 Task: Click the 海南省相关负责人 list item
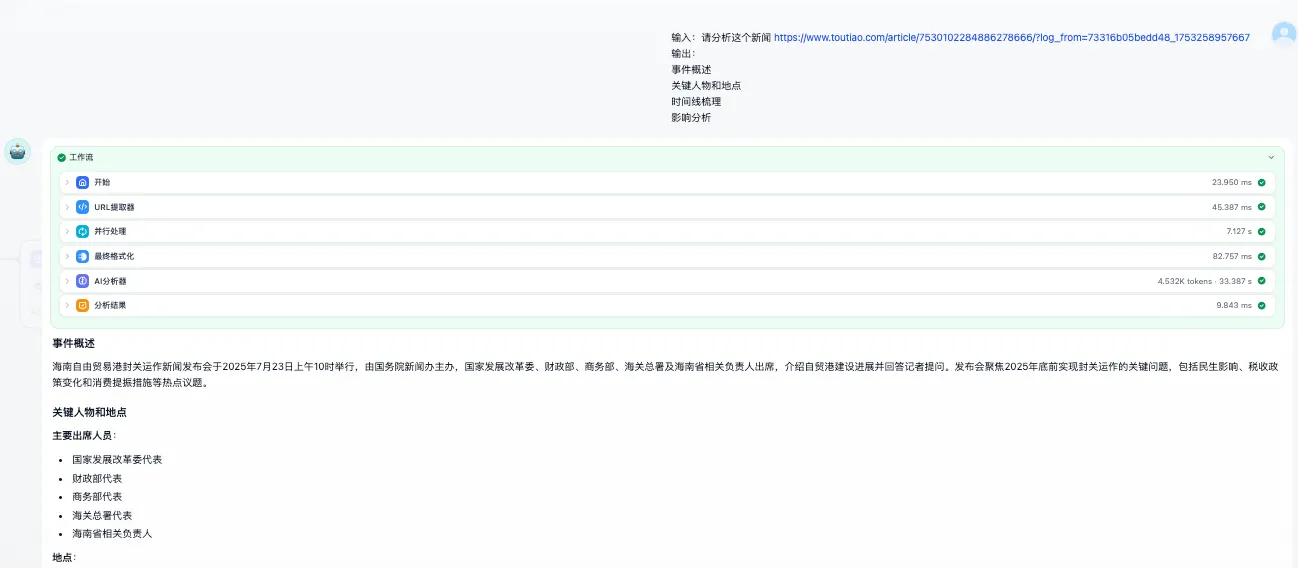[x=112, y=534]
